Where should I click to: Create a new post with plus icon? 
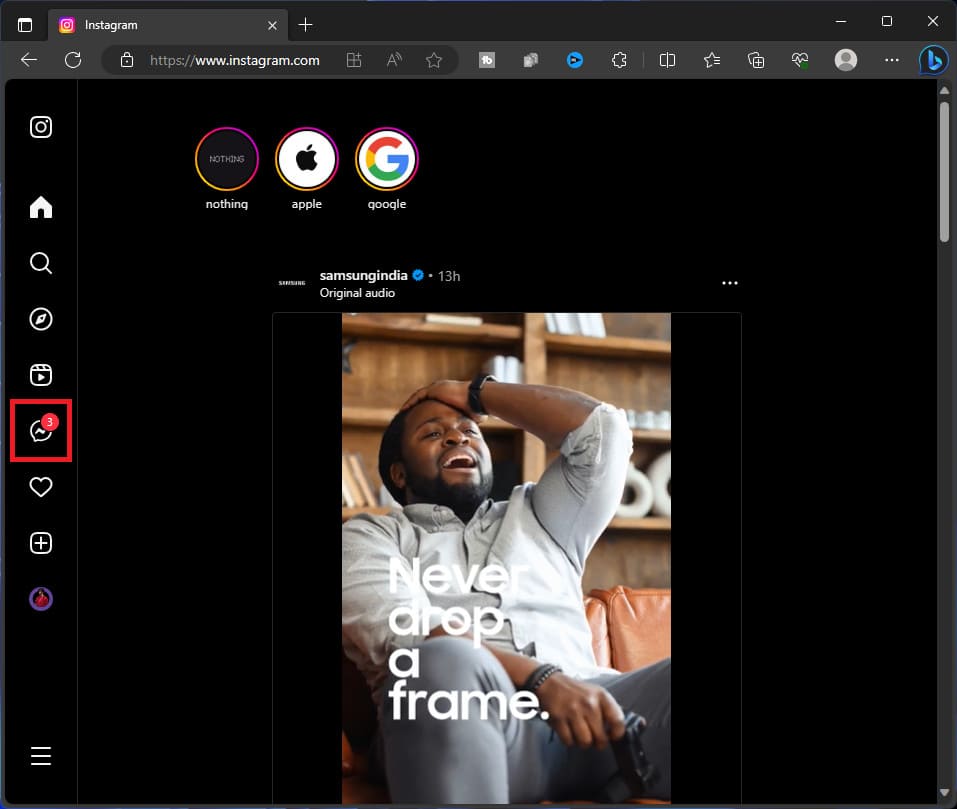[x=41, y=543]
